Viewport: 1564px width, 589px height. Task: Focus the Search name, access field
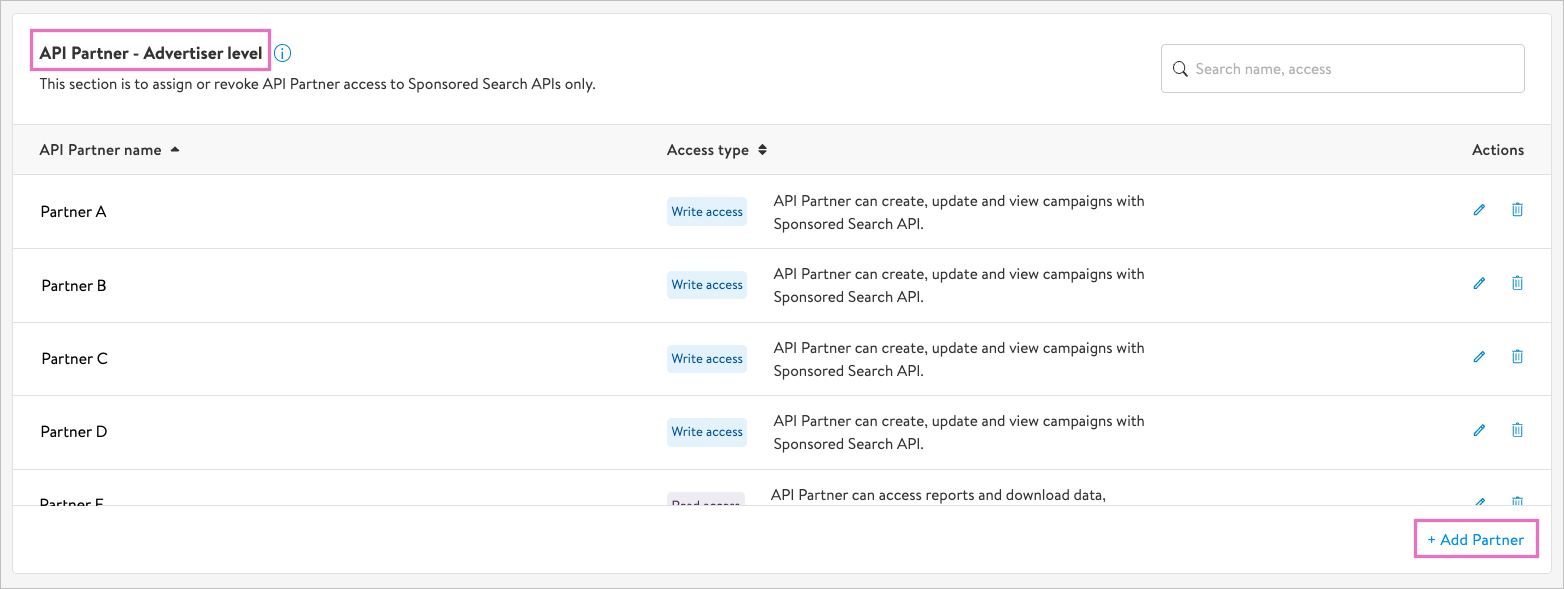pyautogui.click(x=1350, y=69)
